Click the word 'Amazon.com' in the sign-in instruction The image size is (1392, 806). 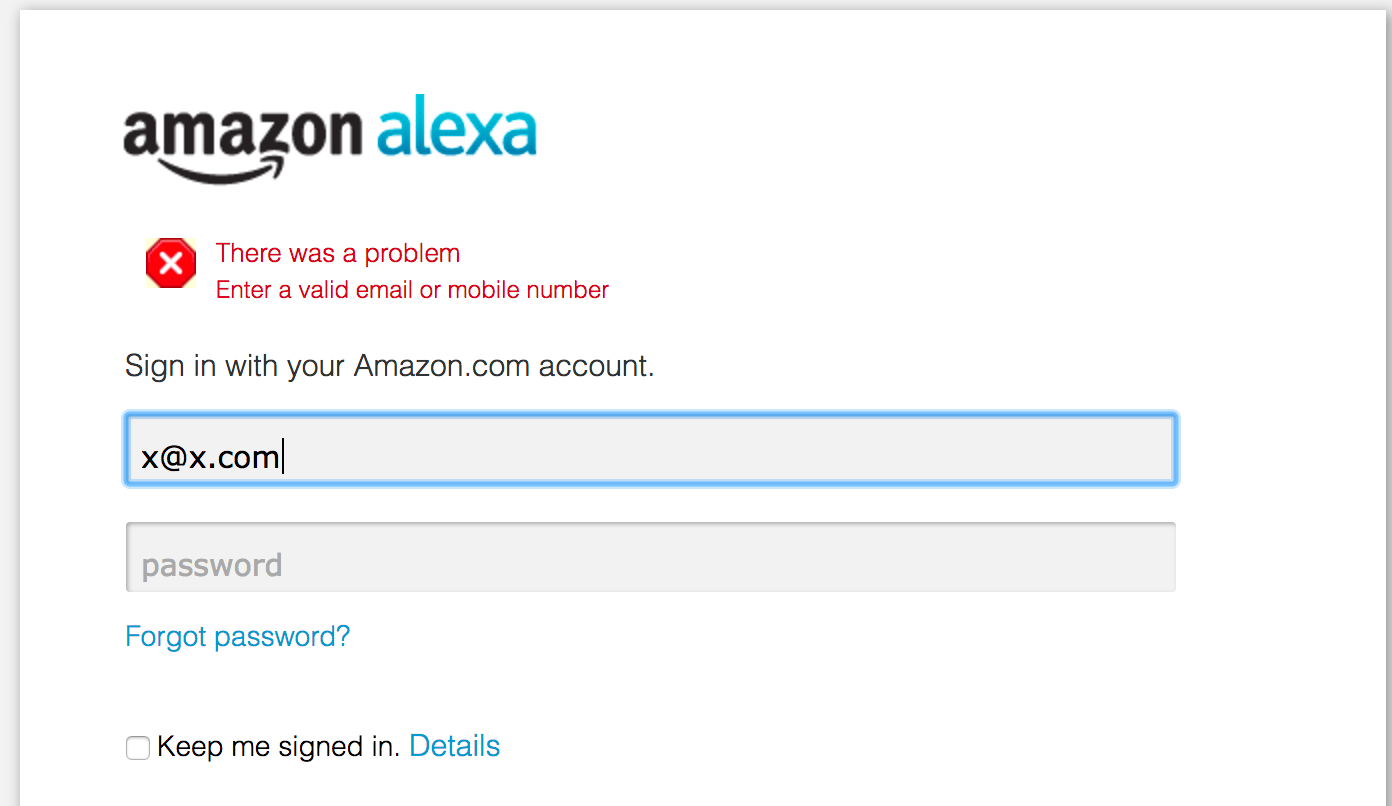pos(441,366)
